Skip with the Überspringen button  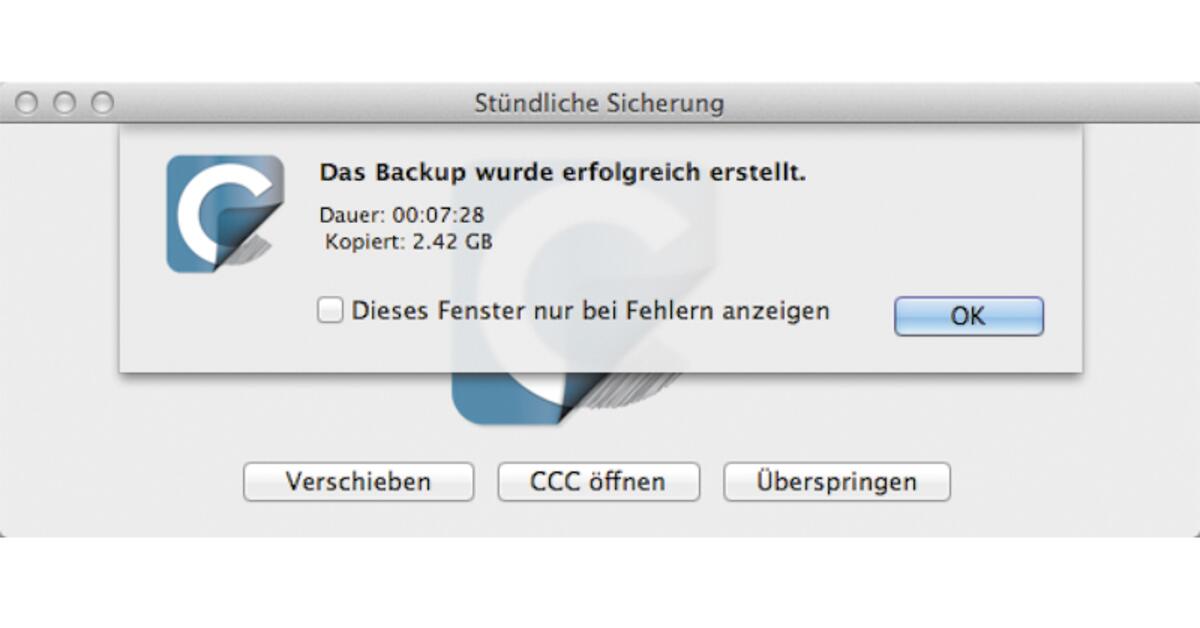(x=837, y=481)
